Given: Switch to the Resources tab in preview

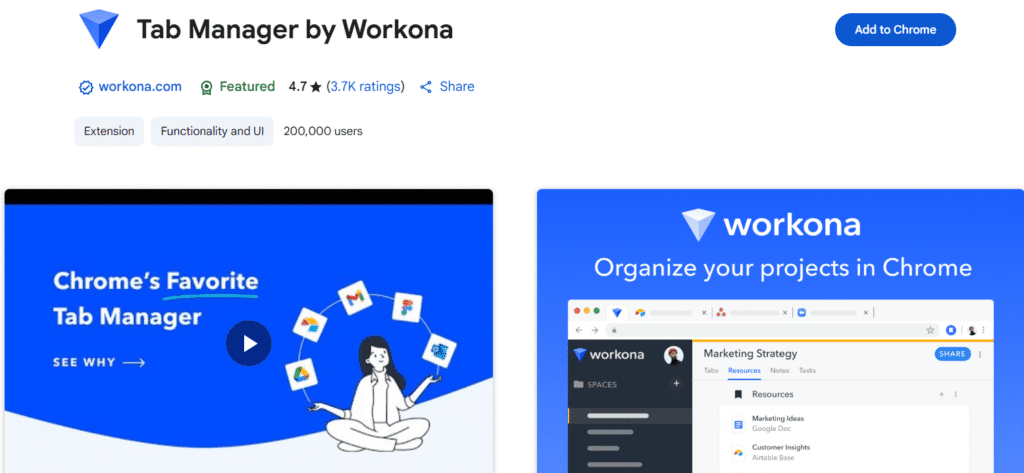Looking at the screenshot, I should (744, 370).
